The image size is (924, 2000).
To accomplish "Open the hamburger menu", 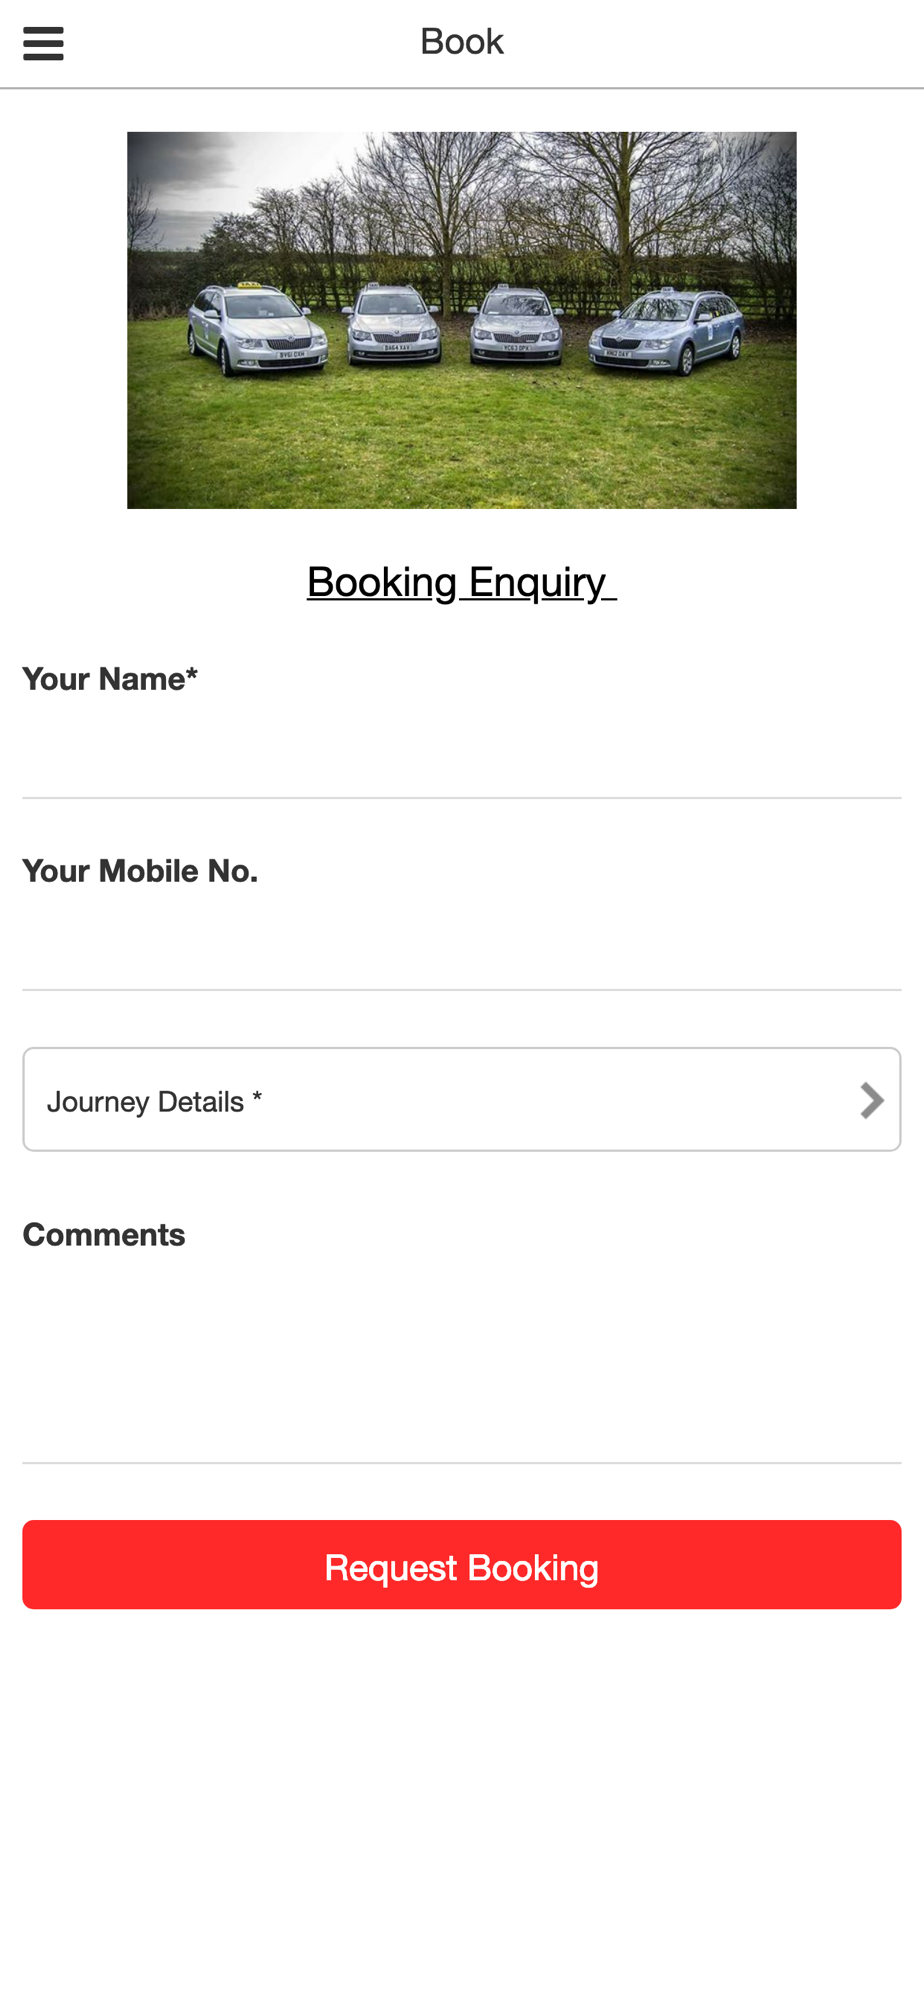I will click(x=43, y=44).
